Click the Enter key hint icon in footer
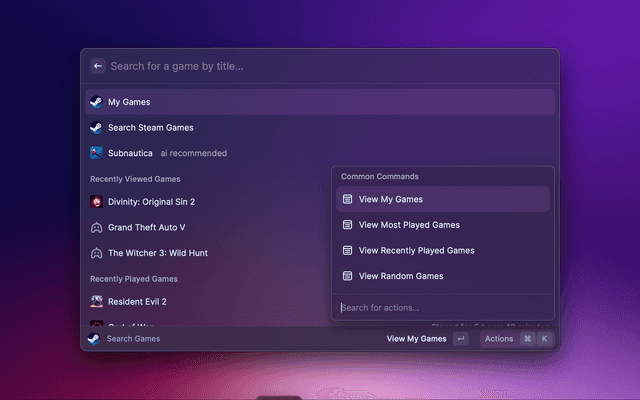 [460, 339]
